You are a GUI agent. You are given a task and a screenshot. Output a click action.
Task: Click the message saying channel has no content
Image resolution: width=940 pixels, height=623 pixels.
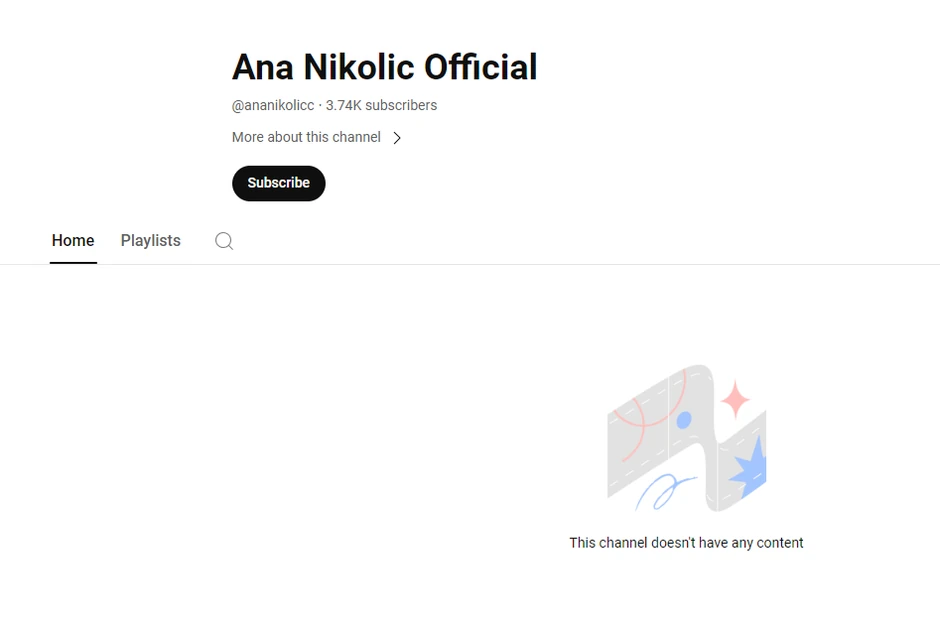[686, 542]
